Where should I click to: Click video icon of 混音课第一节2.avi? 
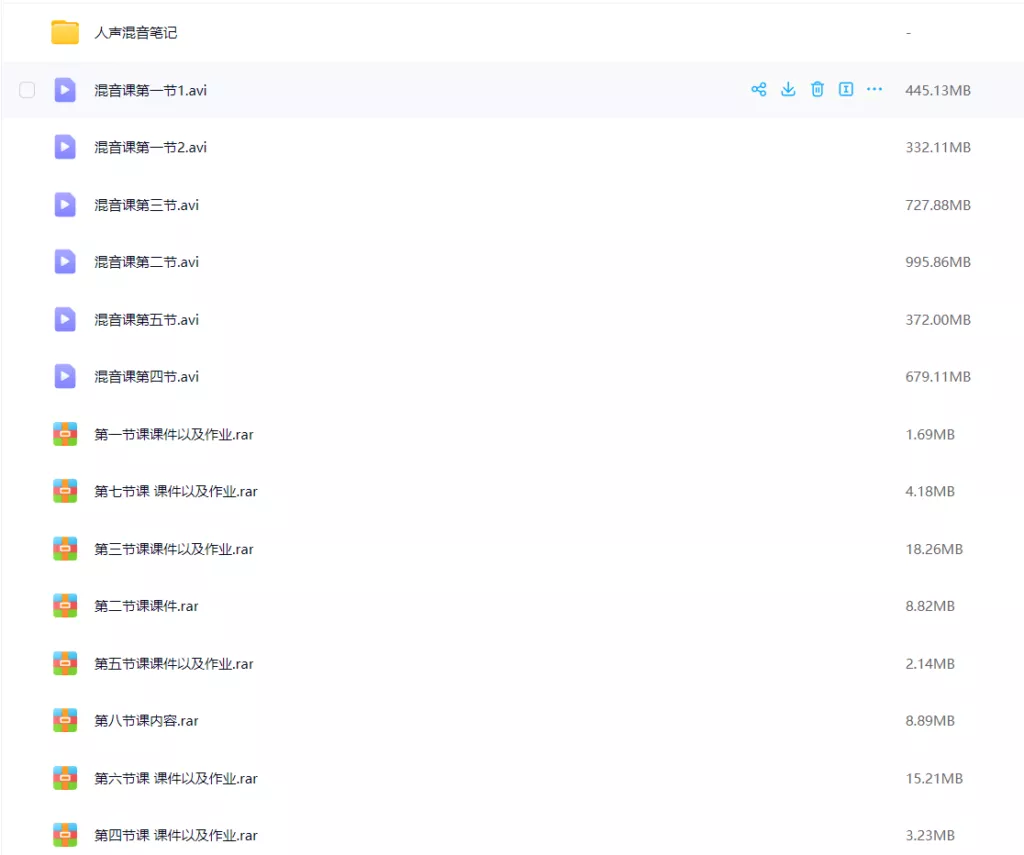point(65,147)
